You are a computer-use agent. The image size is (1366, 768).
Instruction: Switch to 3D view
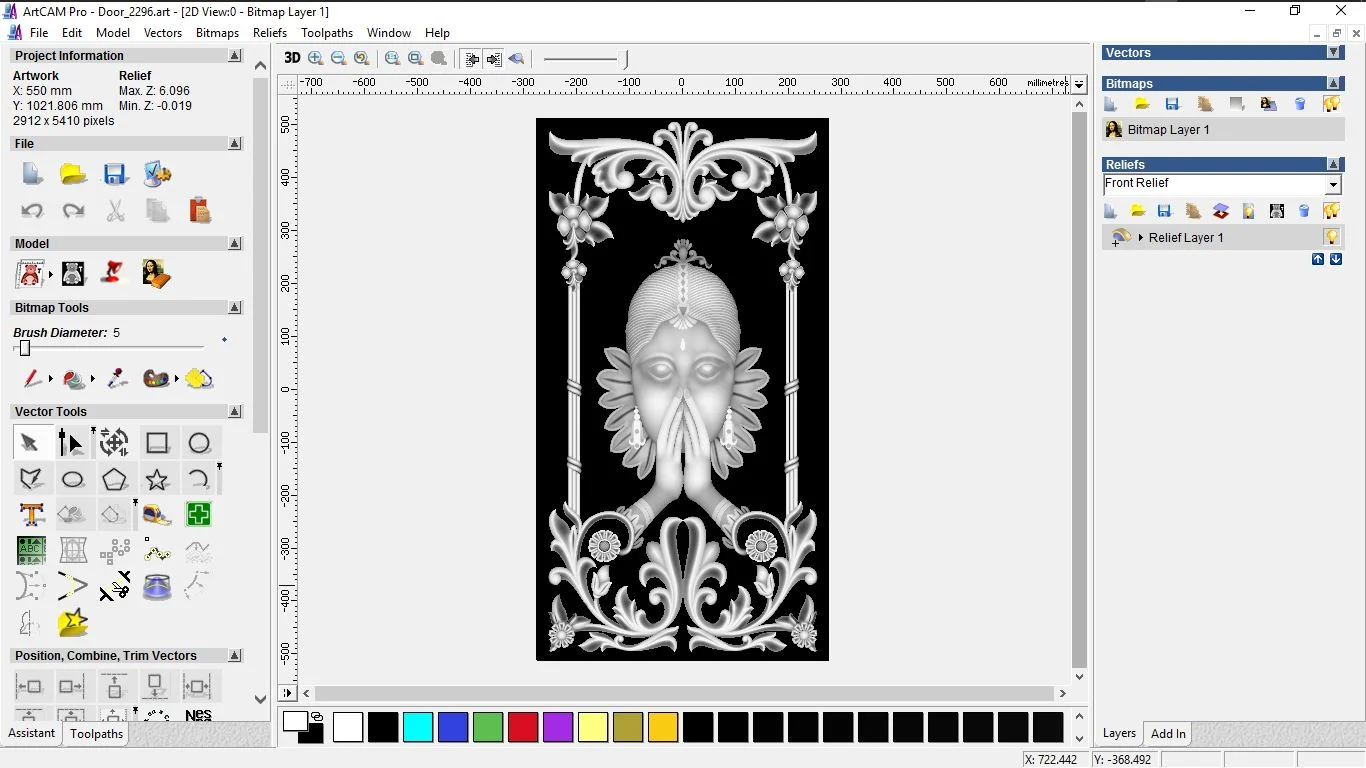pyautogui.click(x=292, y=58)
